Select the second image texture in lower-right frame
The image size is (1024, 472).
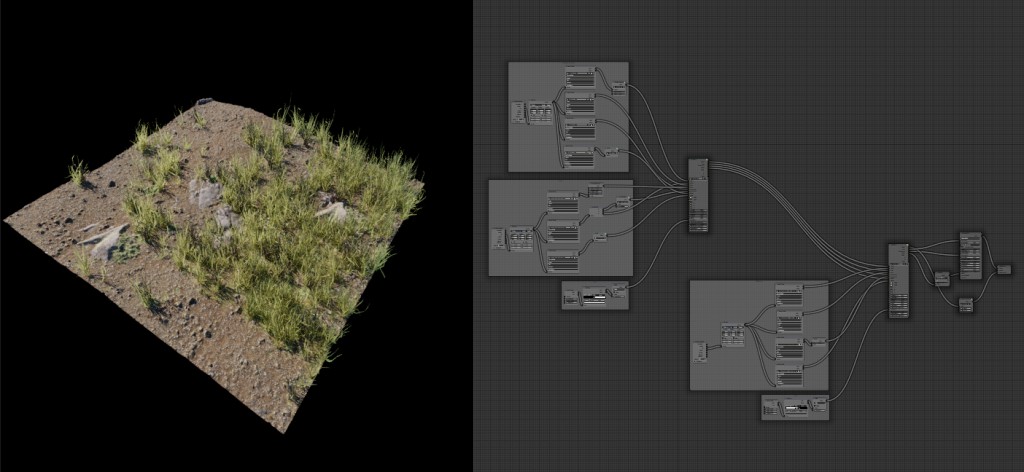790,322
